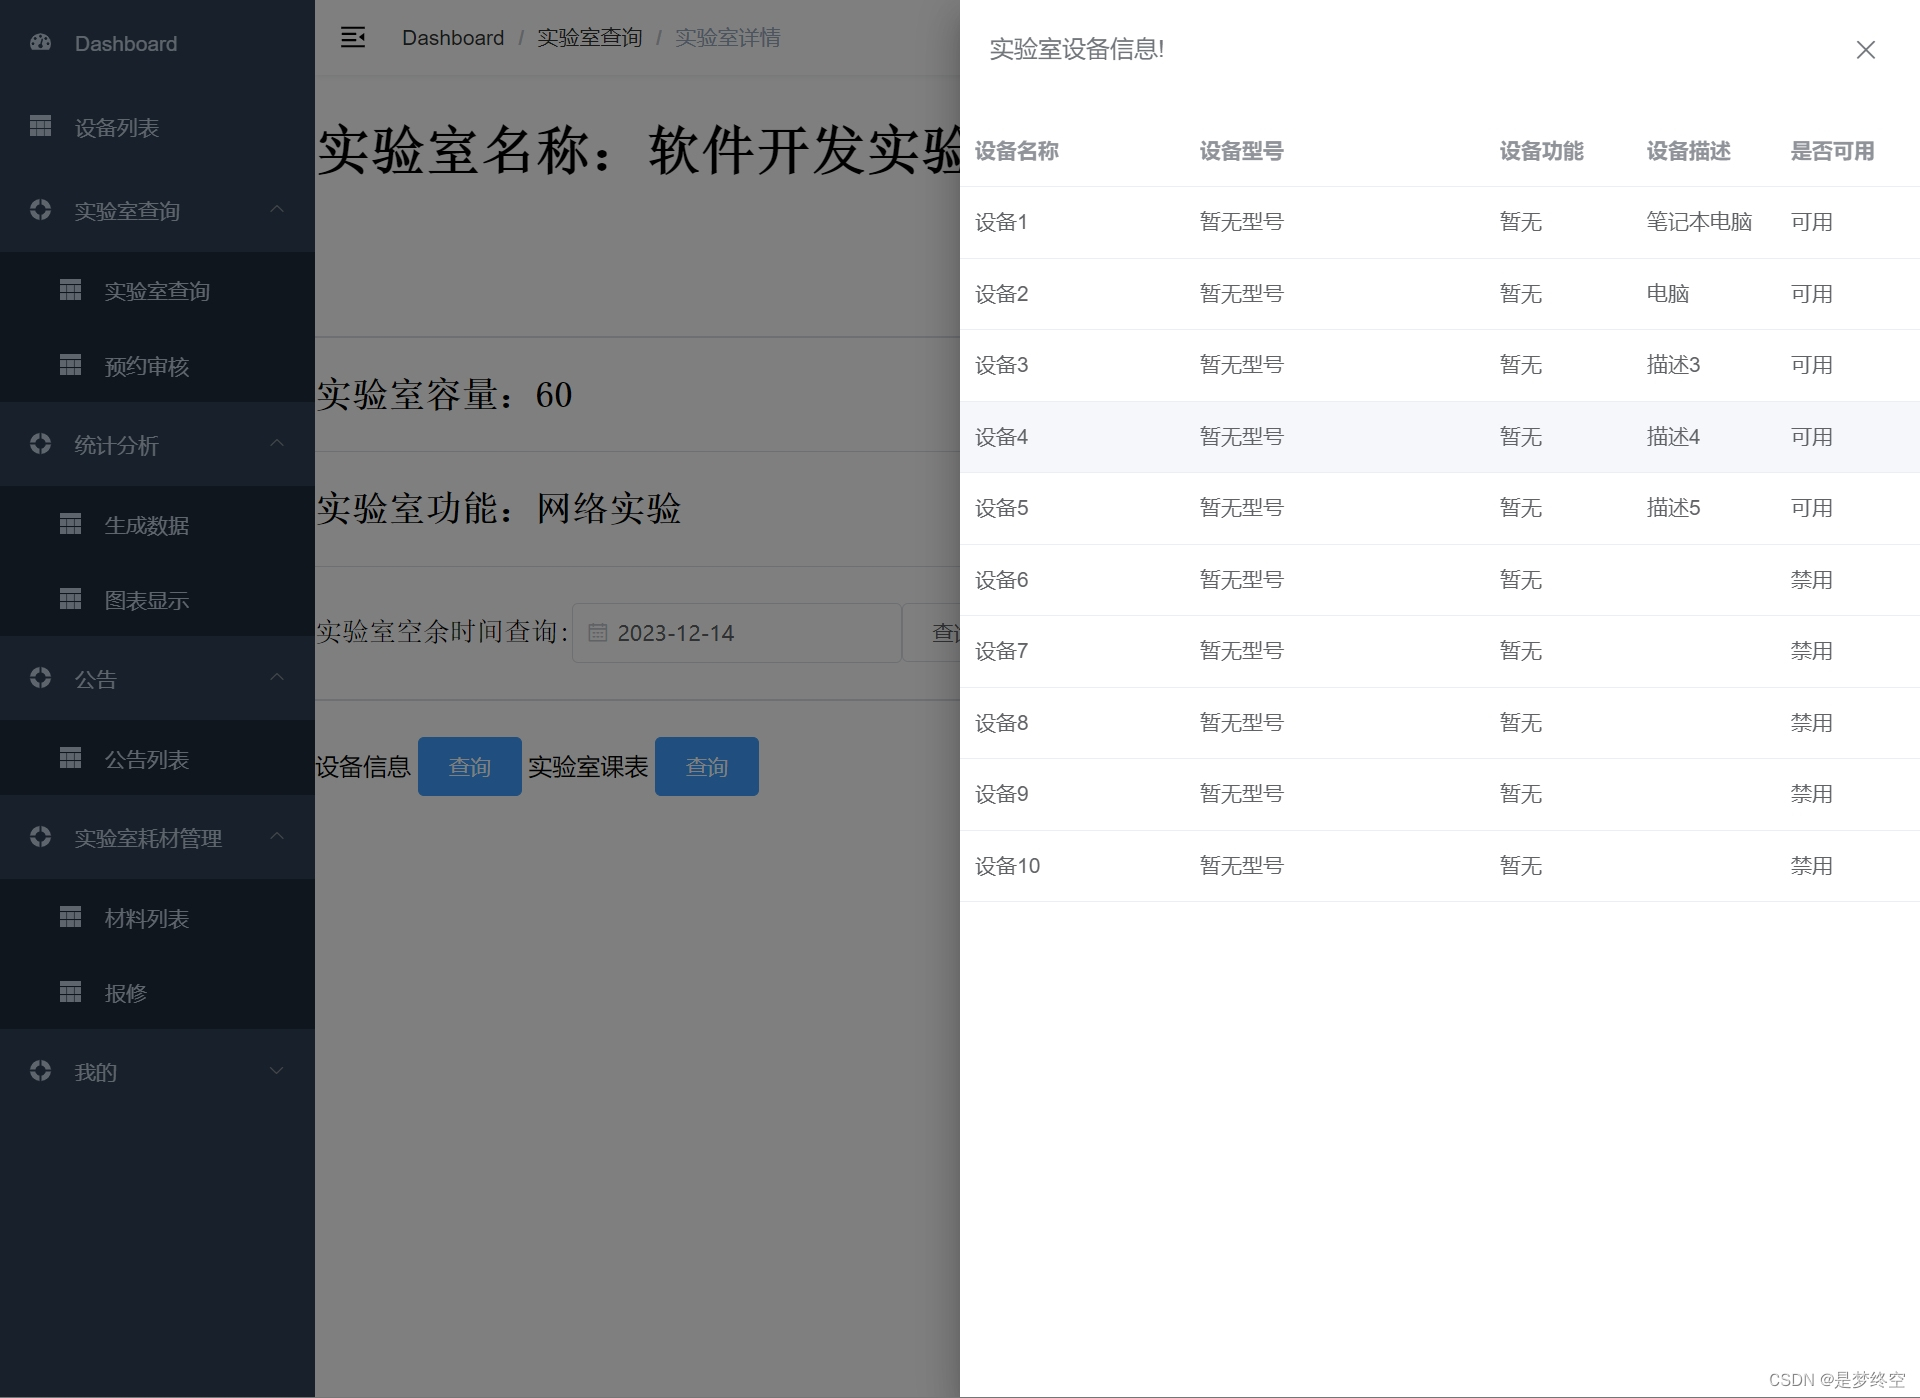The image size is (1920, 1398).
Task: Click the 描述5 cell
Action: point(1674,508)
